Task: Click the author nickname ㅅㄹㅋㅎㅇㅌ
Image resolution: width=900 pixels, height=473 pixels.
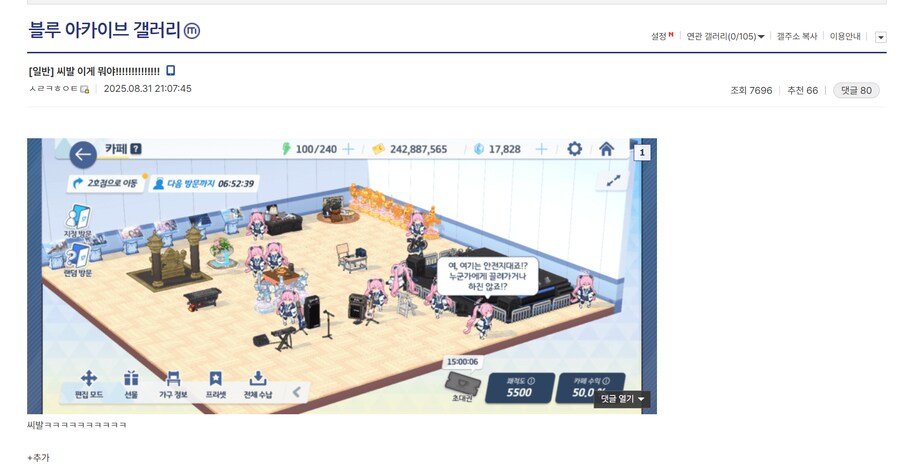Action: tap(53, 89)
